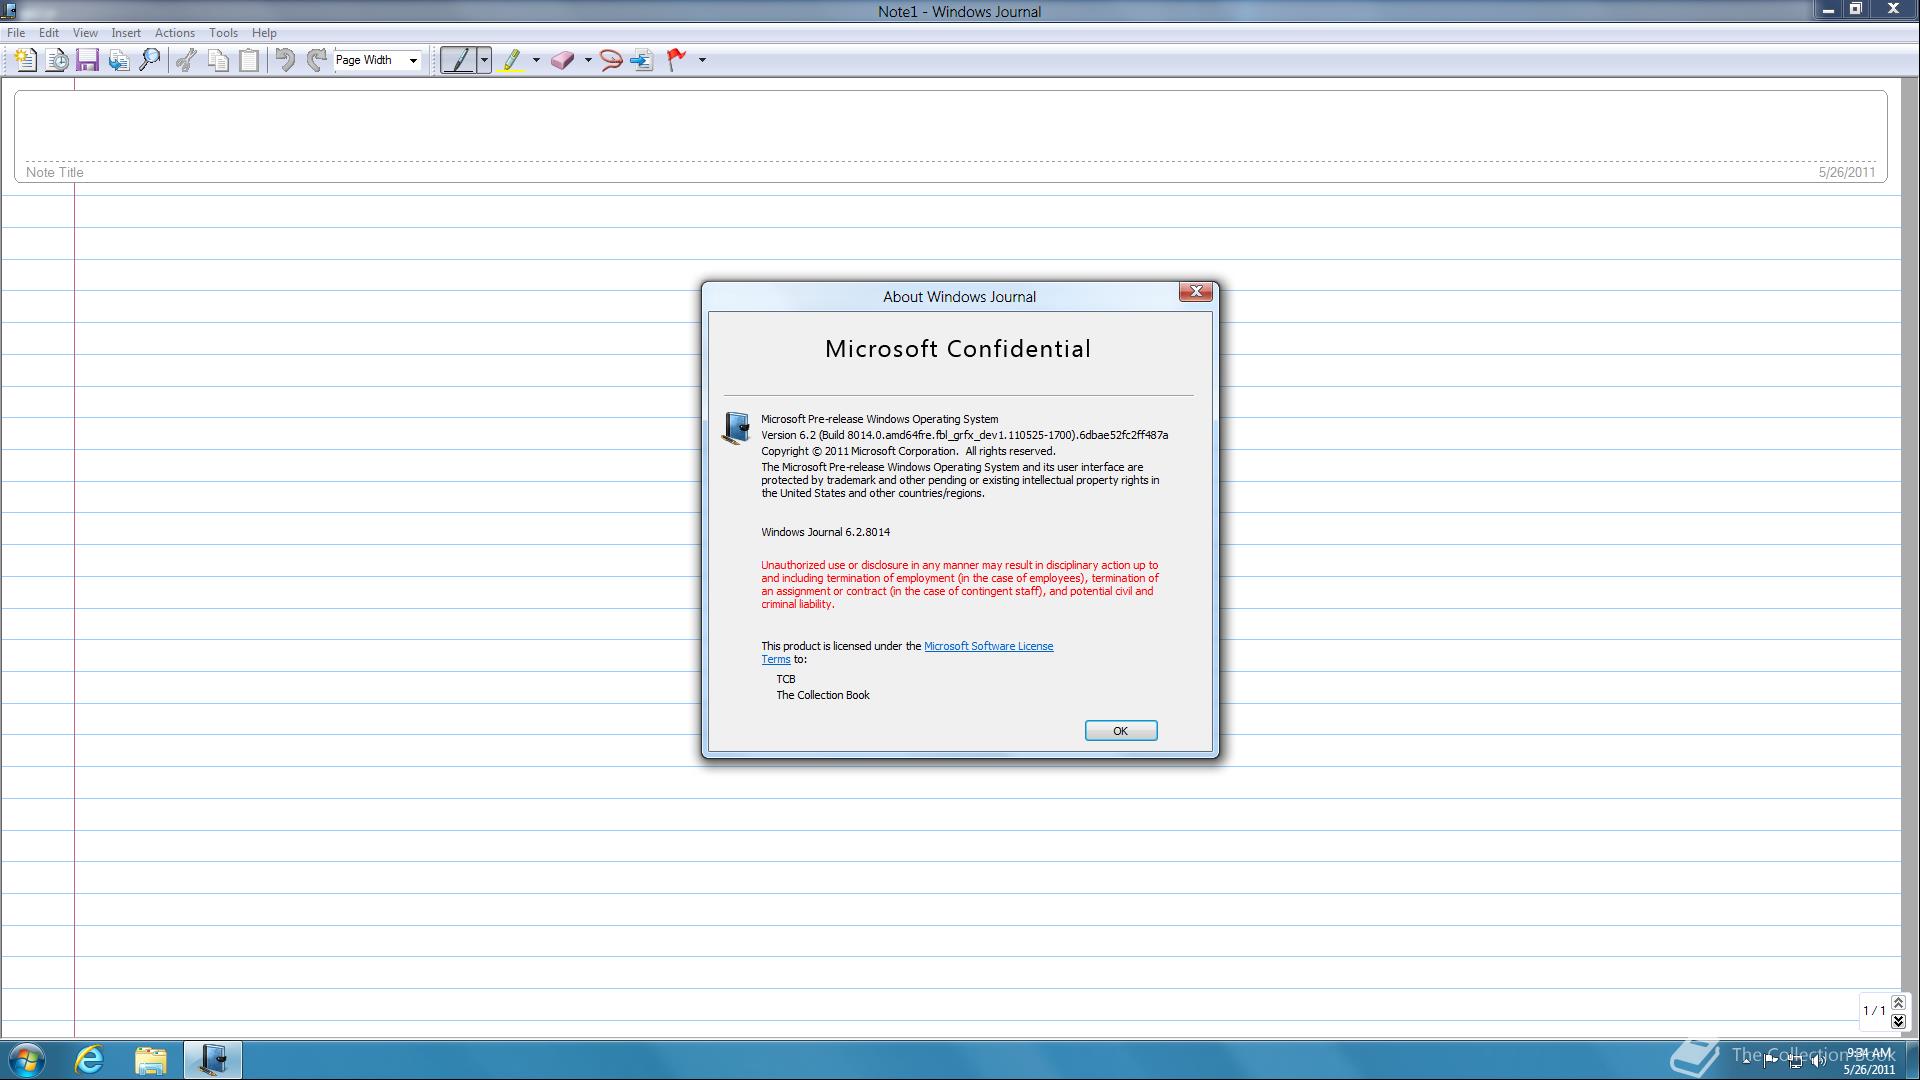
Task: Open the Insert menu
Action: (126, 33)
